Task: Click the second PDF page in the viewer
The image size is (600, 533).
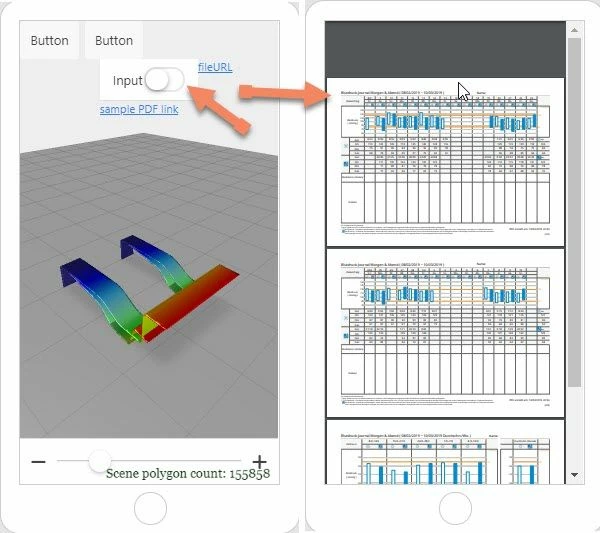Action: tap(445, 333)
